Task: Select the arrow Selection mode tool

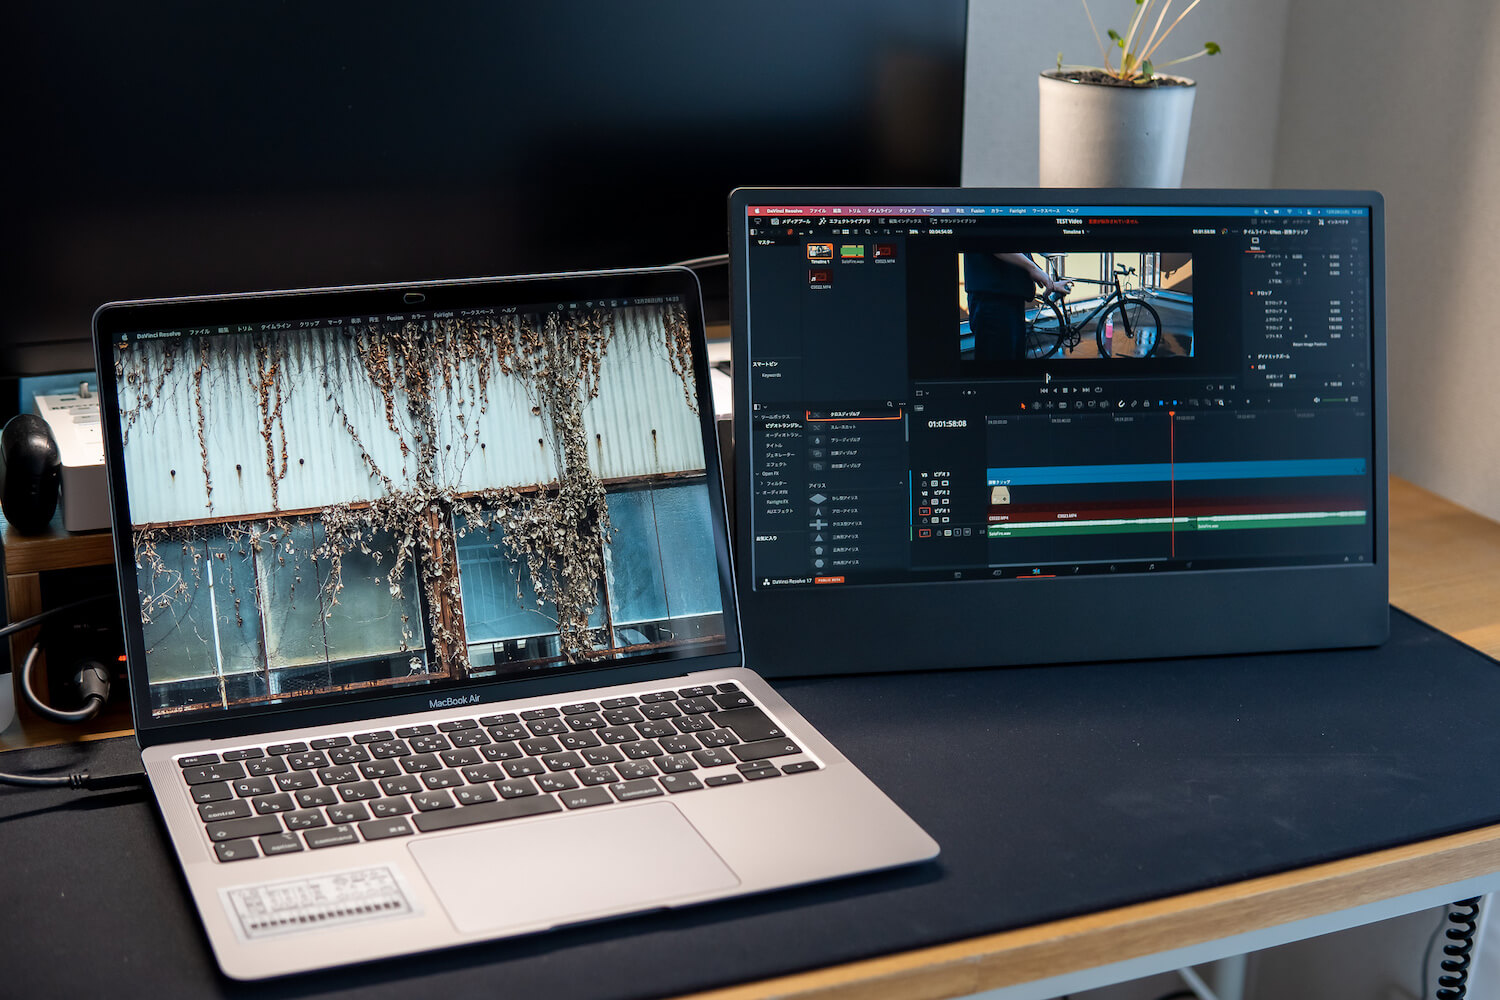Action: click(1023, 405)
